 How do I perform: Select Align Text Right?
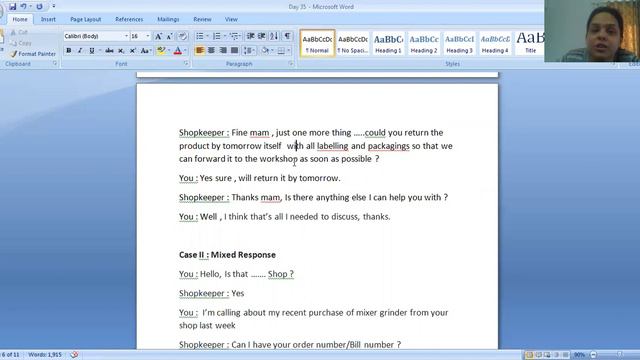(223, 51)
